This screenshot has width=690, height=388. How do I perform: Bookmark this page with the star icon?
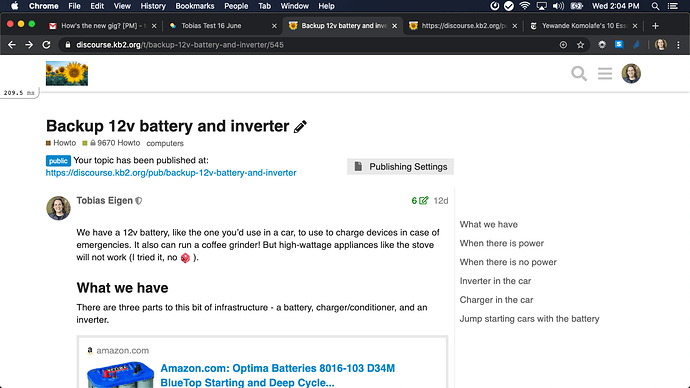coord(580,45)
